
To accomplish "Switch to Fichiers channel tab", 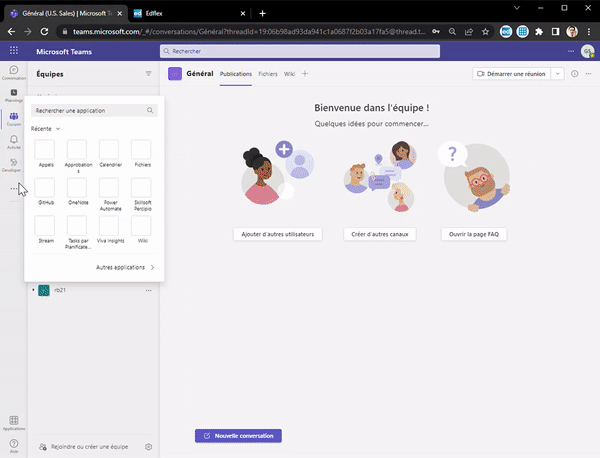I will [268, 74].
